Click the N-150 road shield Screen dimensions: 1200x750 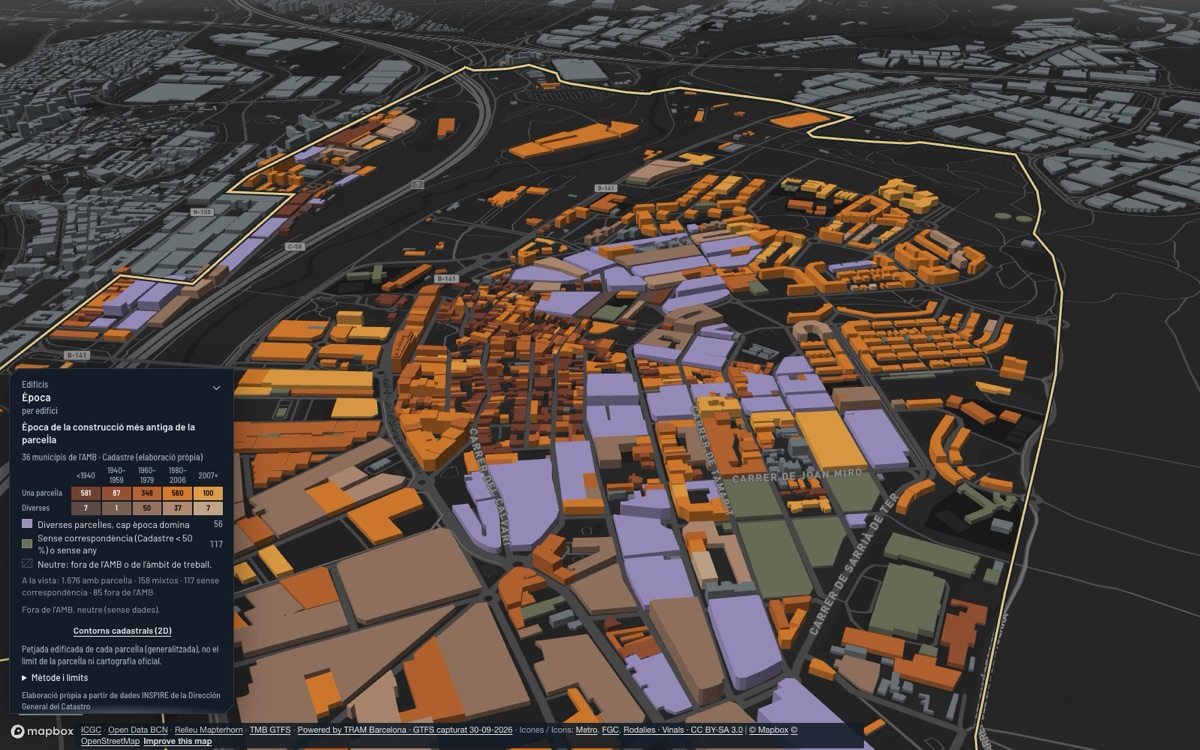coord(202,212)
